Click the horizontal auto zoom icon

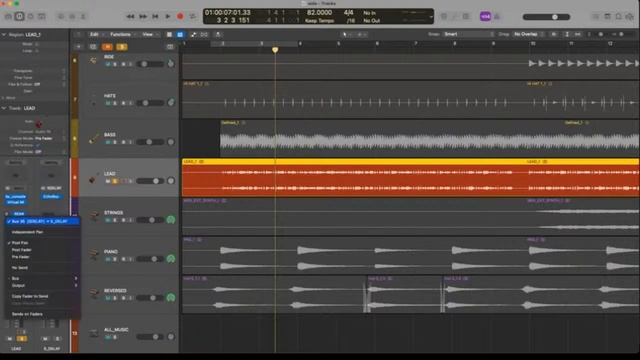click(x=577, y=34)
